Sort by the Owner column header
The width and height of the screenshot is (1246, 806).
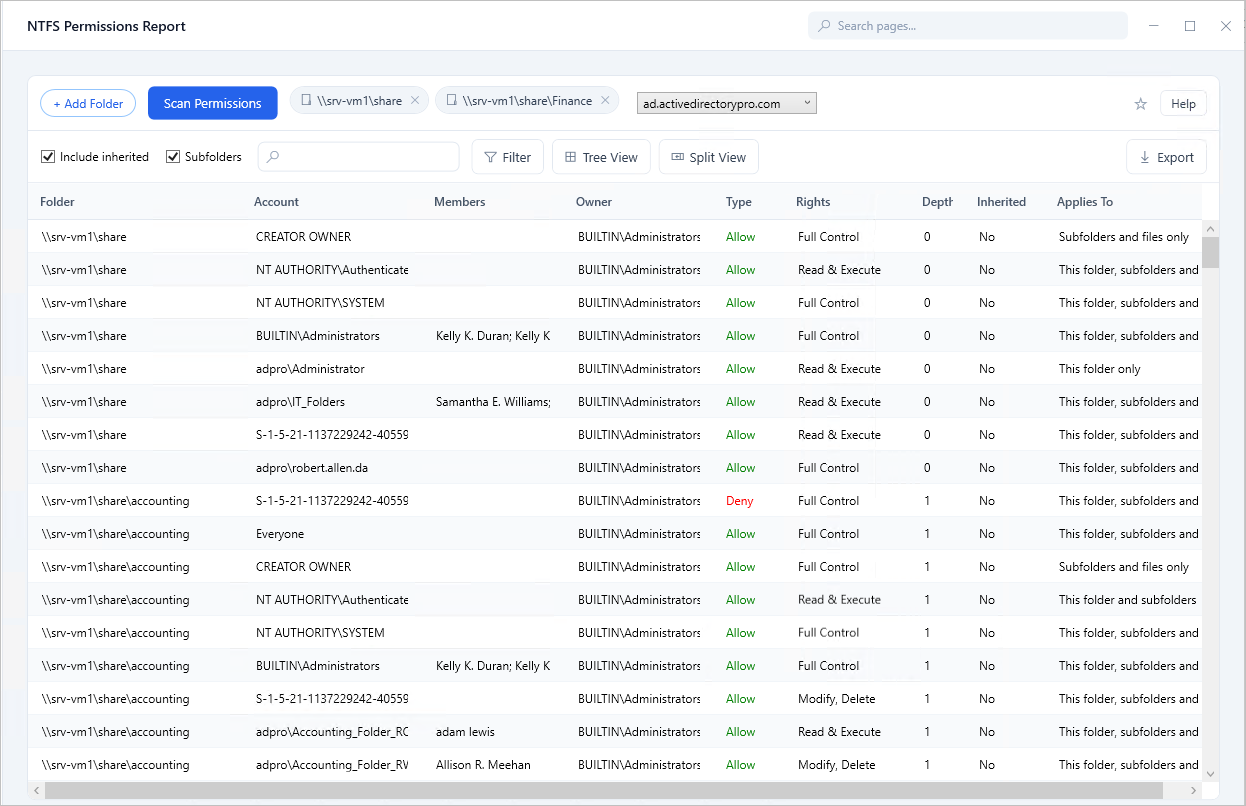click(594, 202)
